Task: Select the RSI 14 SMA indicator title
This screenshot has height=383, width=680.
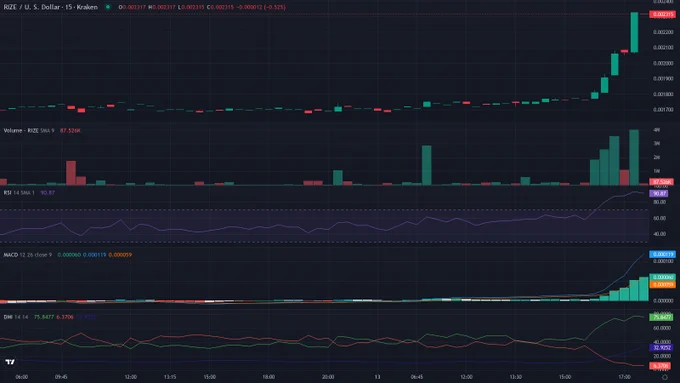Action: [x=19, y=193]
